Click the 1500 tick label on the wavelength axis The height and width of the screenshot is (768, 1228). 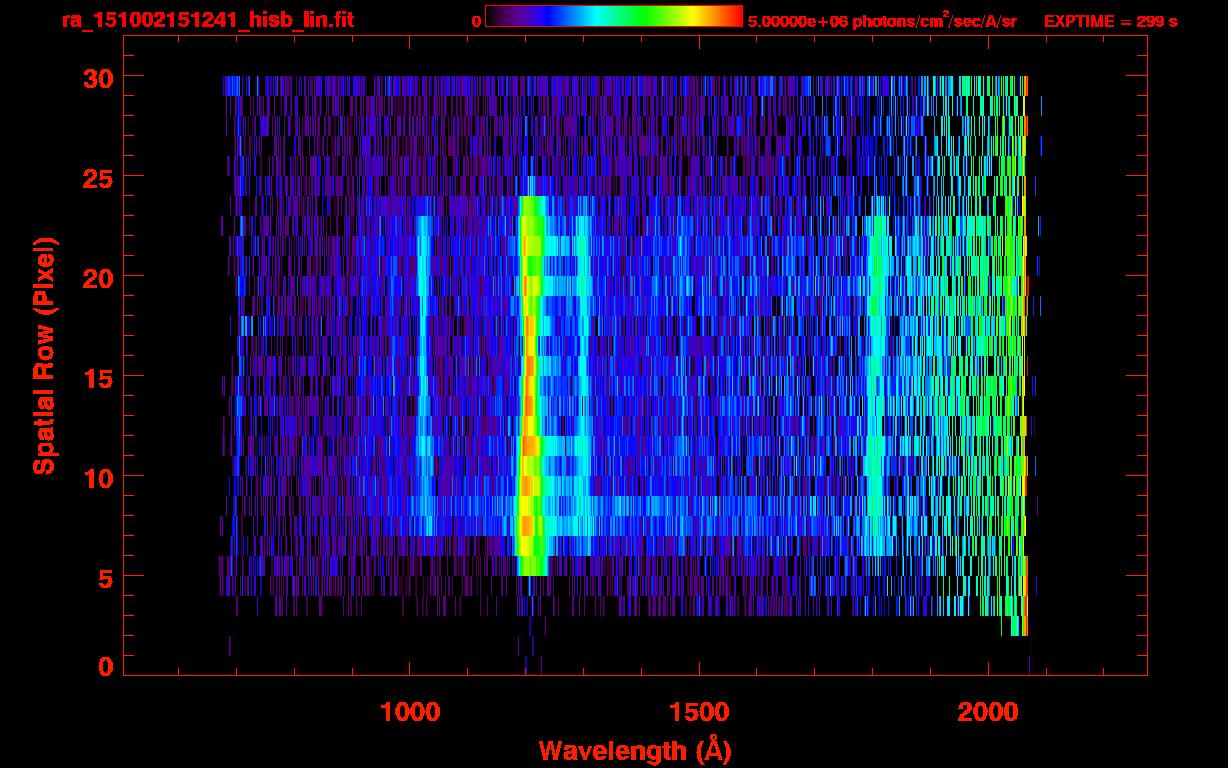[698, 711]
